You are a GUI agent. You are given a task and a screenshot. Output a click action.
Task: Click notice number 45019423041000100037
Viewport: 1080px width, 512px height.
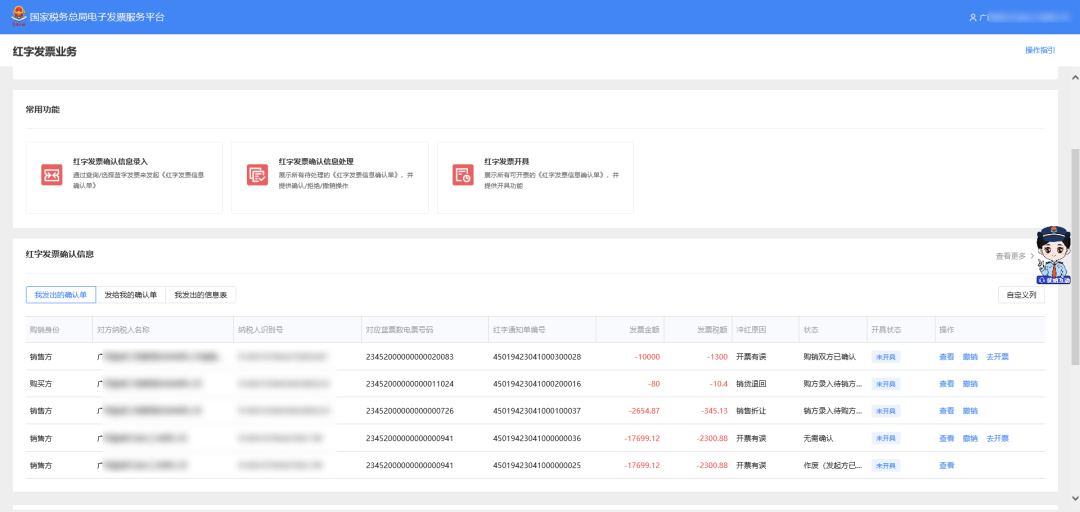pyautogui.click(x=537, y=411)
